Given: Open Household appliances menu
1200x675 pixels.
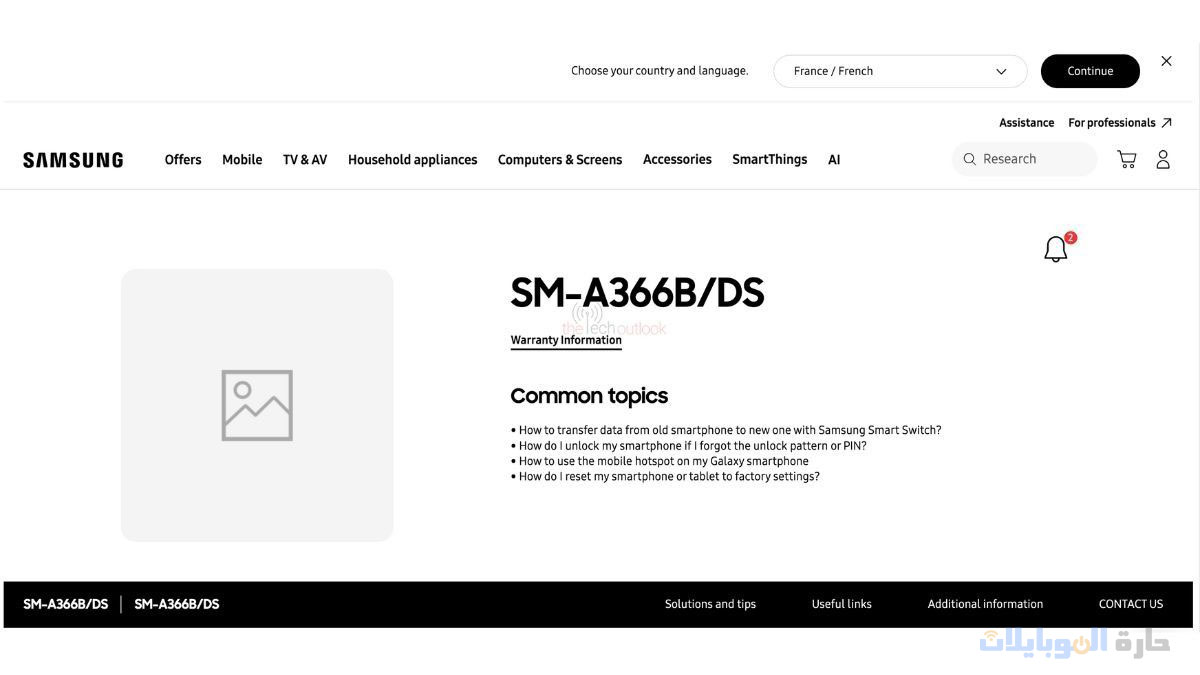Looking at the screenshot, I should click(412, 160).
